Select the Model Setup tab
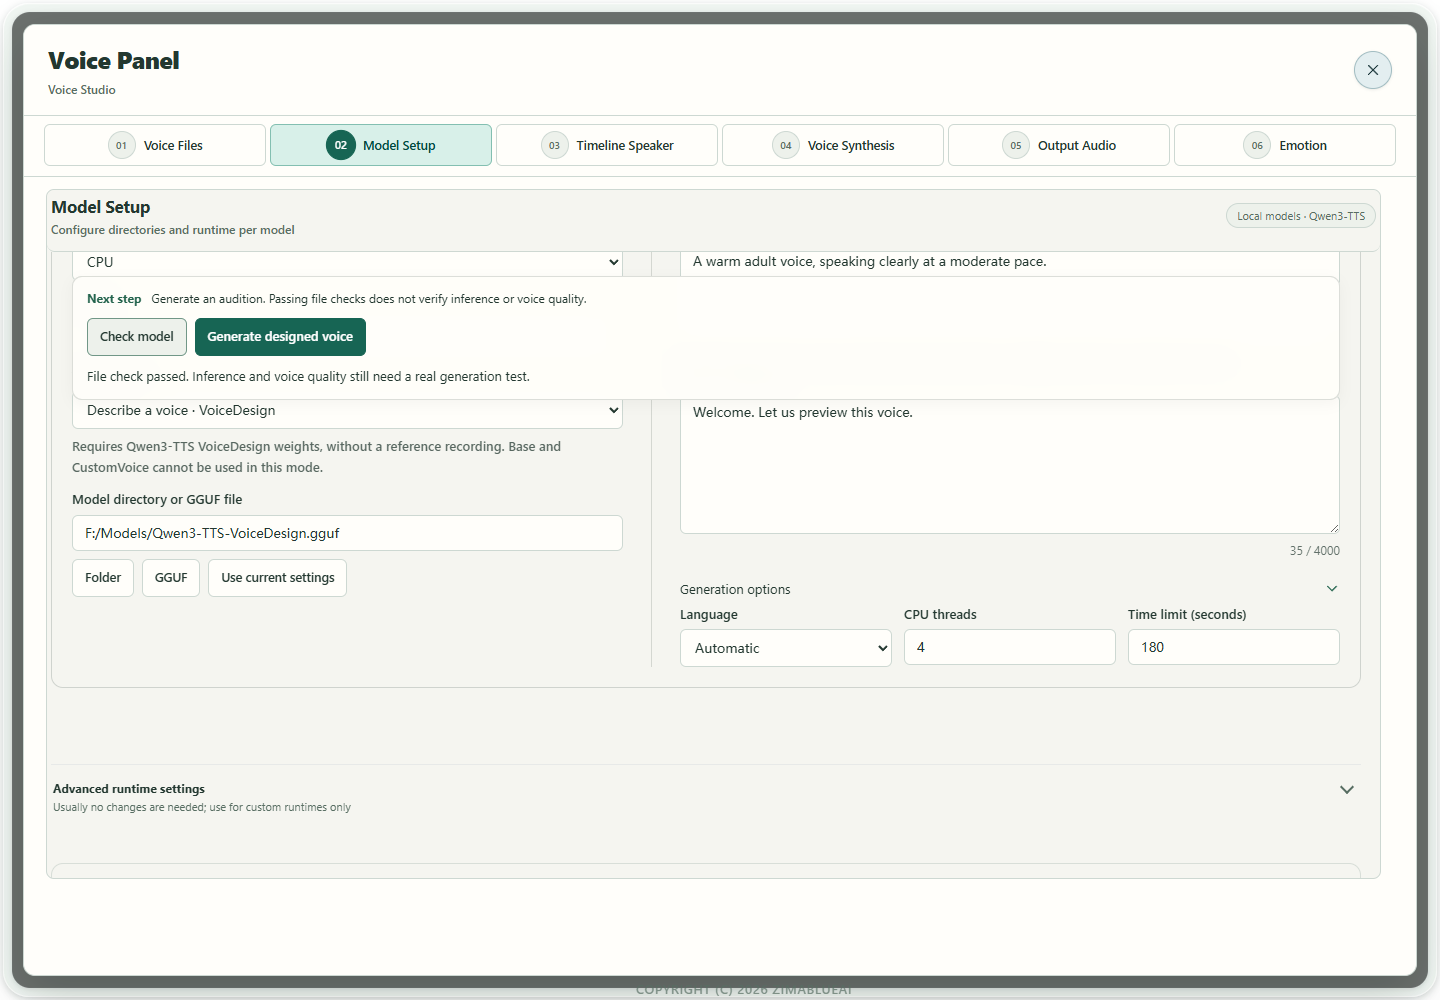This screenshot has height=1000, width=1440. coord(381,145)
